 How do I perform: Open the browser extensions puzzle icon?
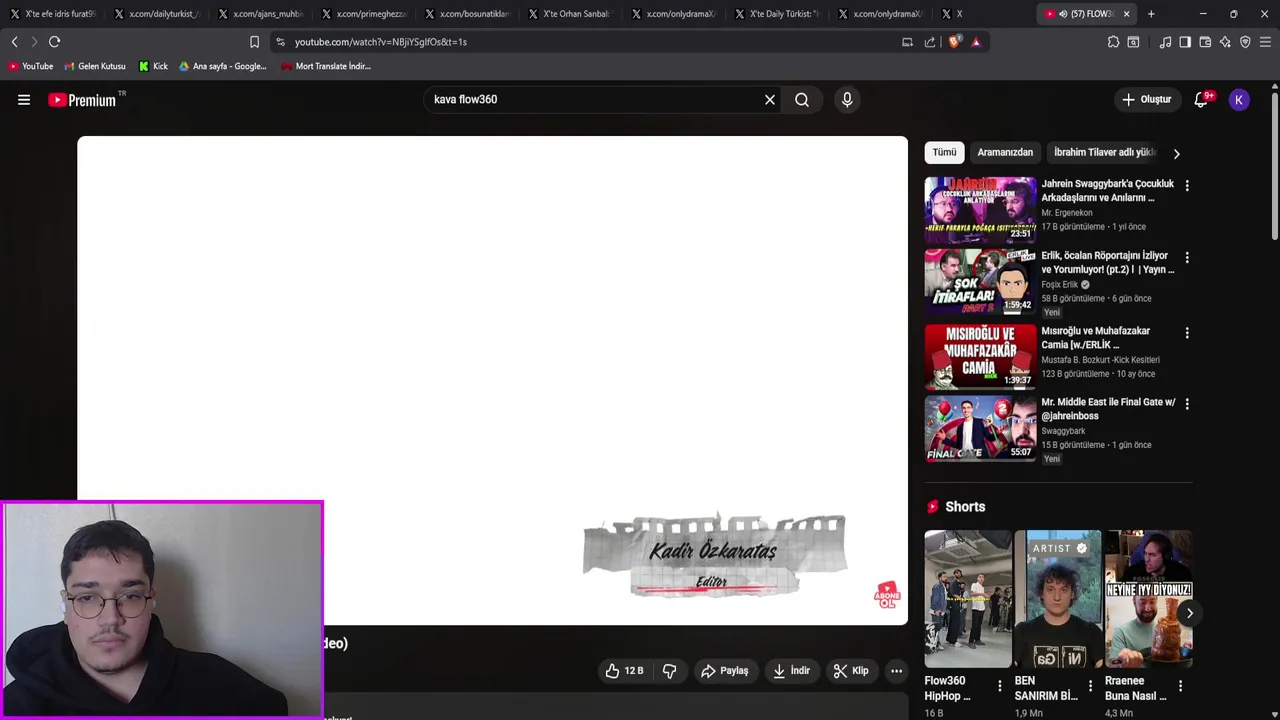point(1113,42)
